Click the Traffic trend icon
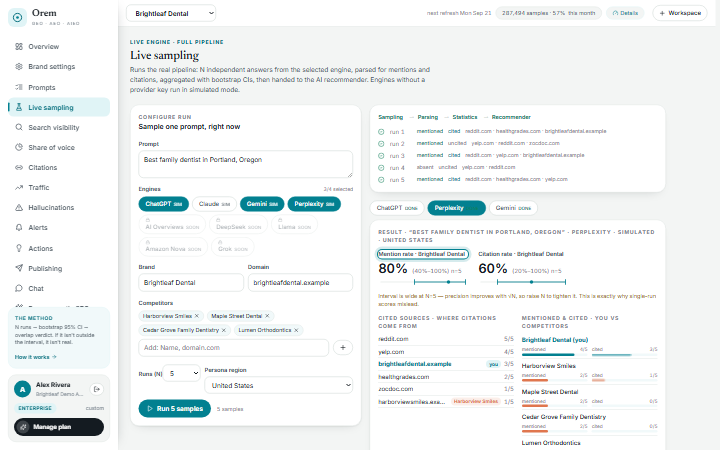The width and height of the screenshot is (720, 450). point(19,187)
